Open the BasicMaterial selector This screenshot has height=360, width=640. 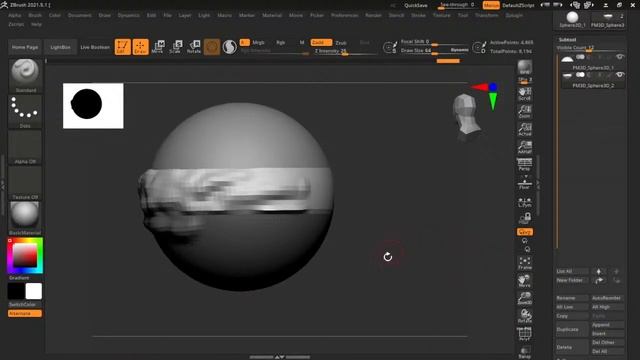tap(25, 218)
